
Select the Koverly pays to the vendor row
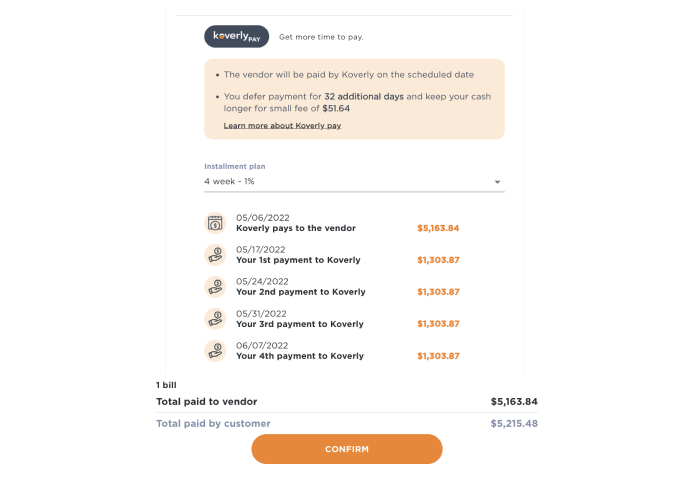[x=295, y=228]
